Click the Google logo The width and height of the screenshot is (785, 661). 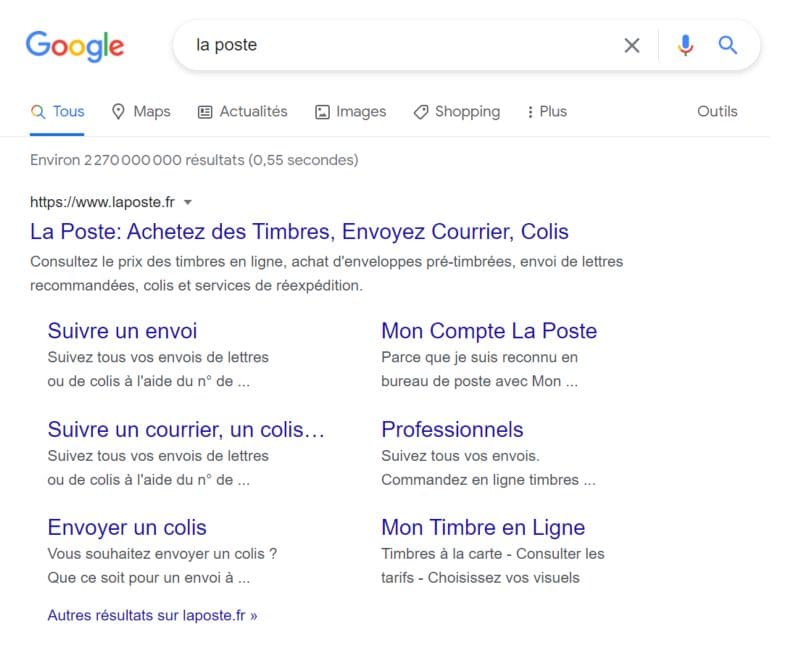point(75,46)
